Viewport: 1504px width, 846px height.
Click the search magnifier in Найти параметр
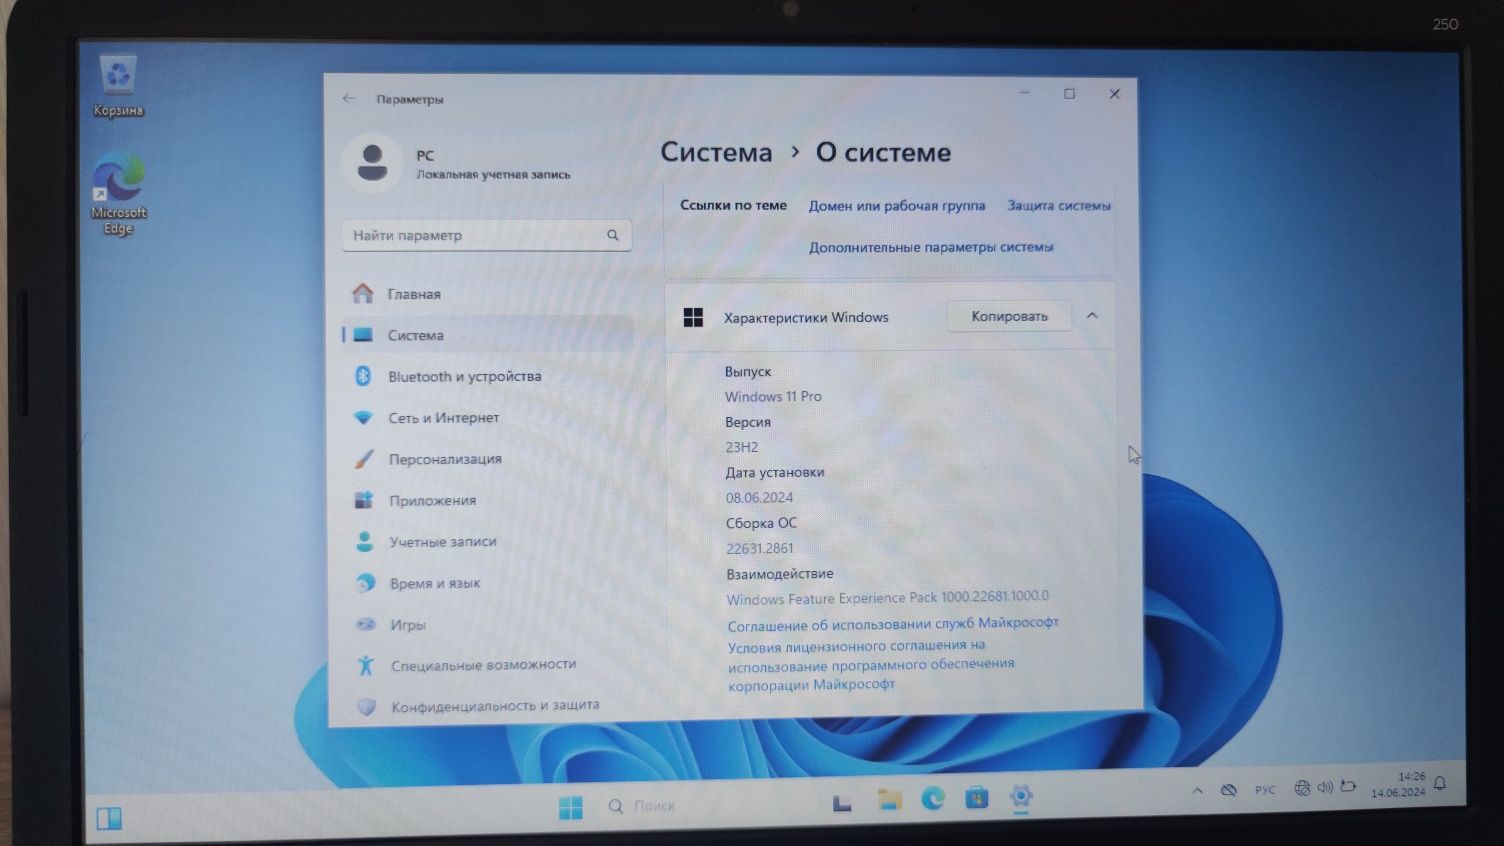point(613,235)
